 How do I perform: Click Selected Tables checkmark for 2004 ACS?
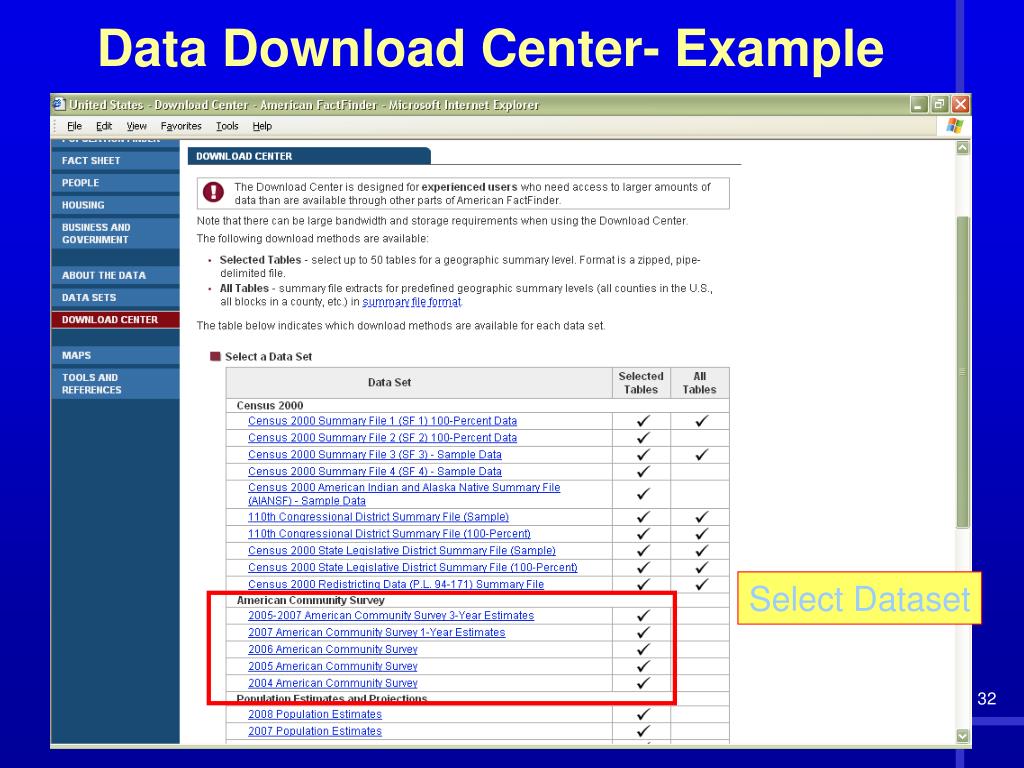pos(643,683)
